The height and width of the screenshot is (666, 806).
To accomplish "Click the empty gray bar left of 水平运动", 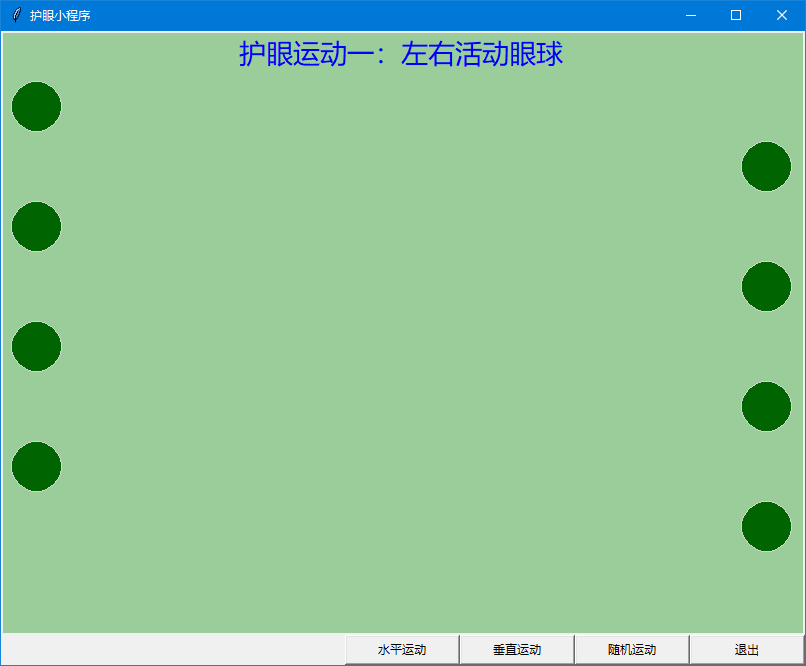I will (173, 650).
